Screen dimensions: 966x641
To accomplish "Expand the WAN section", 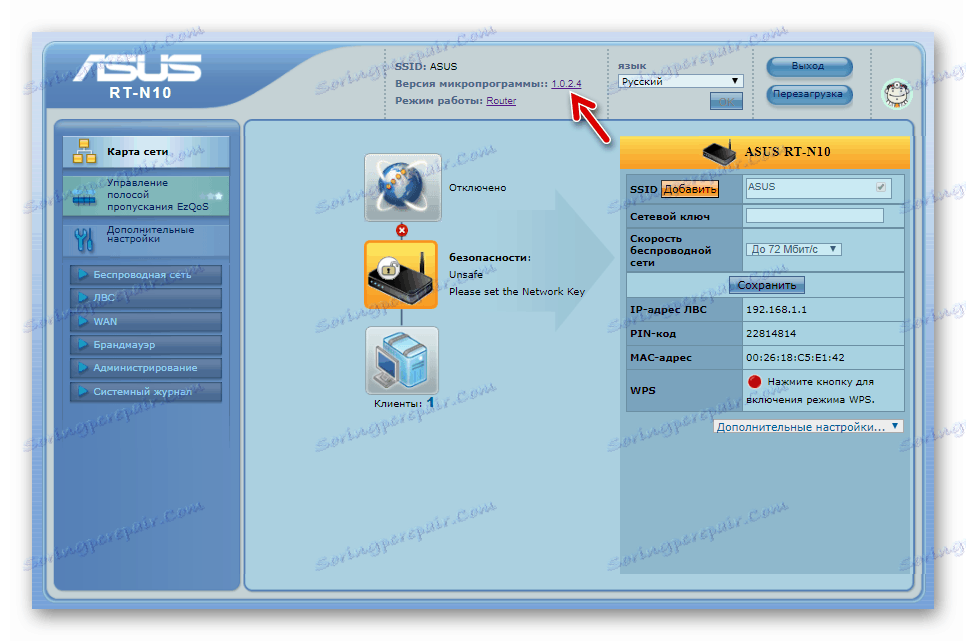I will [146, 322].
